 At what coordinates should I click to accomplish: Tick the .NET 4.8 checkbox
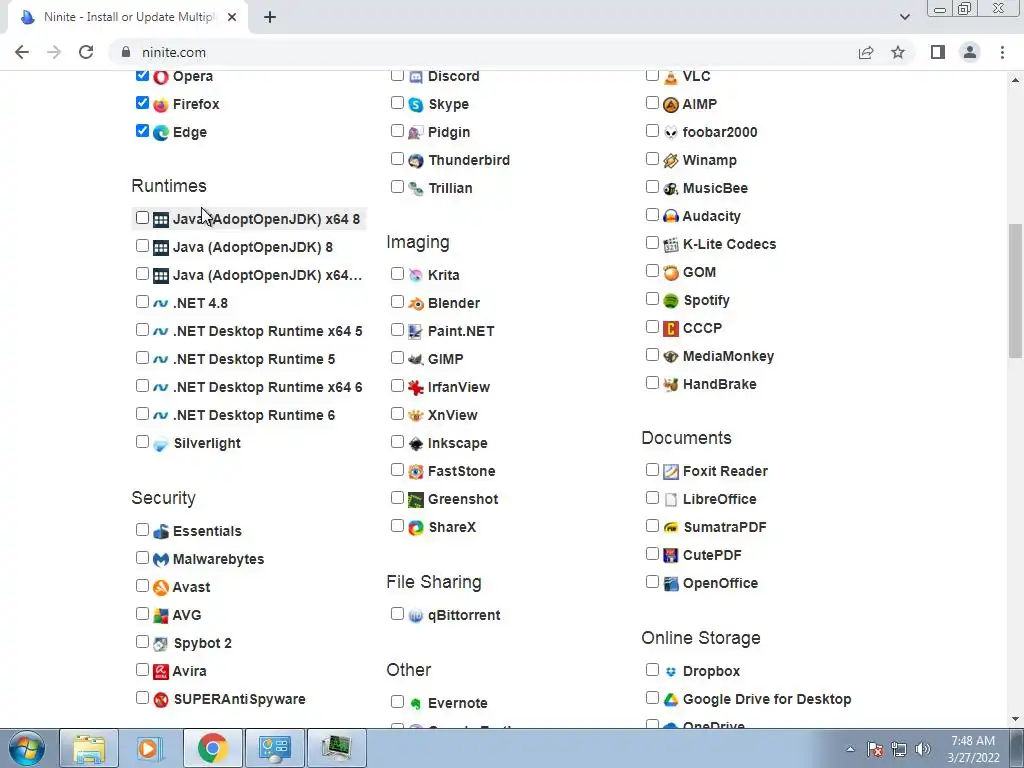point(142,302)
